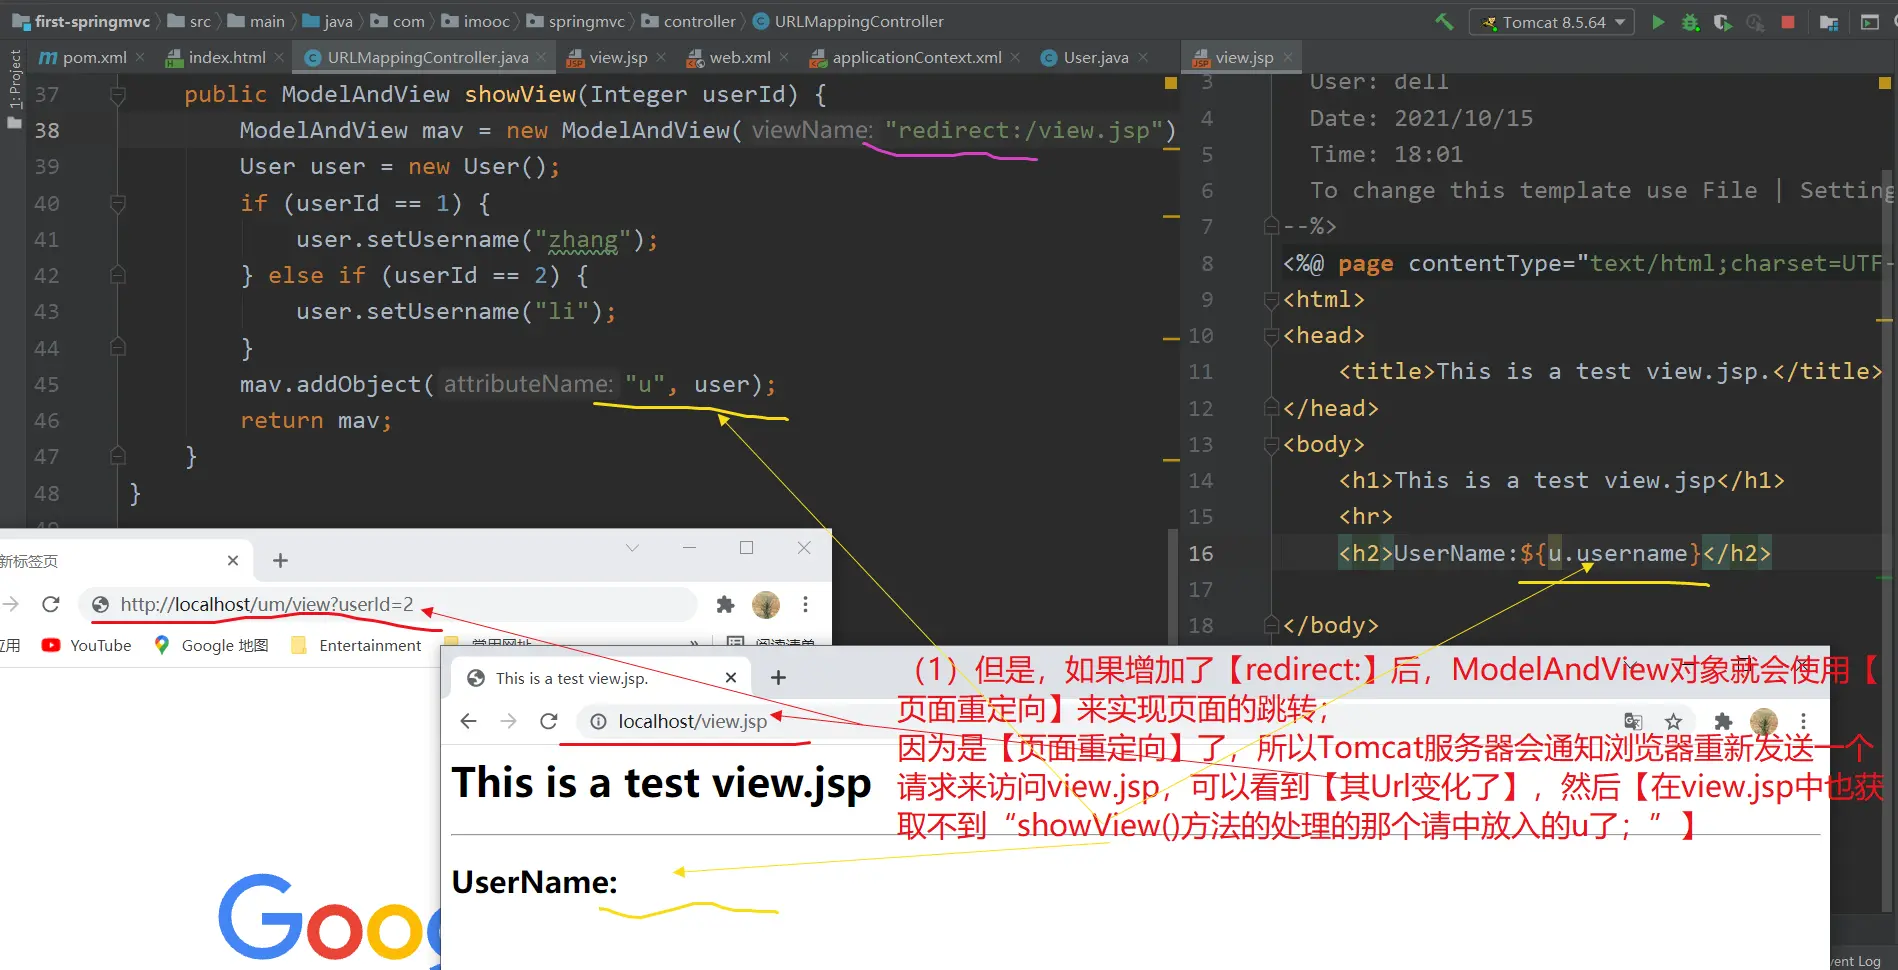1898x970 pixels.
Task: Open the User.java editor tab
Action: pyautogui.click(x=1094, y=58)
